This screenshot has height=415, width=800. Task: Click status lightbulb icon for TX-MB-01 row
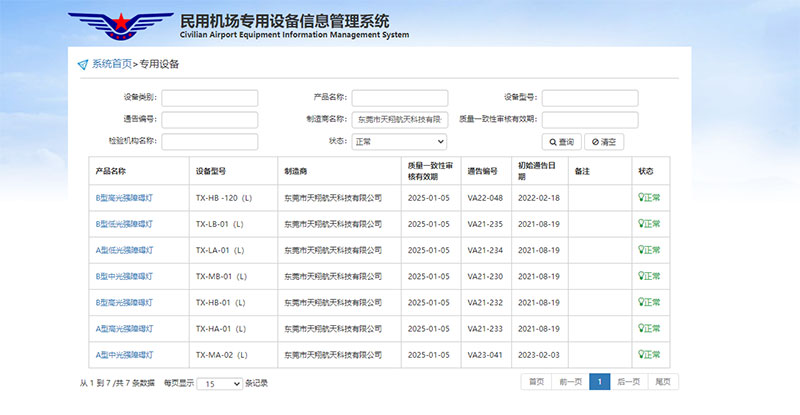[642, 276]
